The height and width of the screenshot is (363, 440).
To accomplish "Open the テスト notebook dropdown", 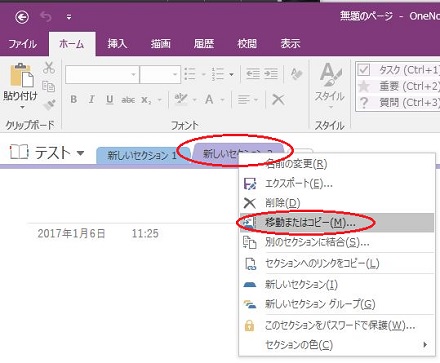I will tap(80, 153).
